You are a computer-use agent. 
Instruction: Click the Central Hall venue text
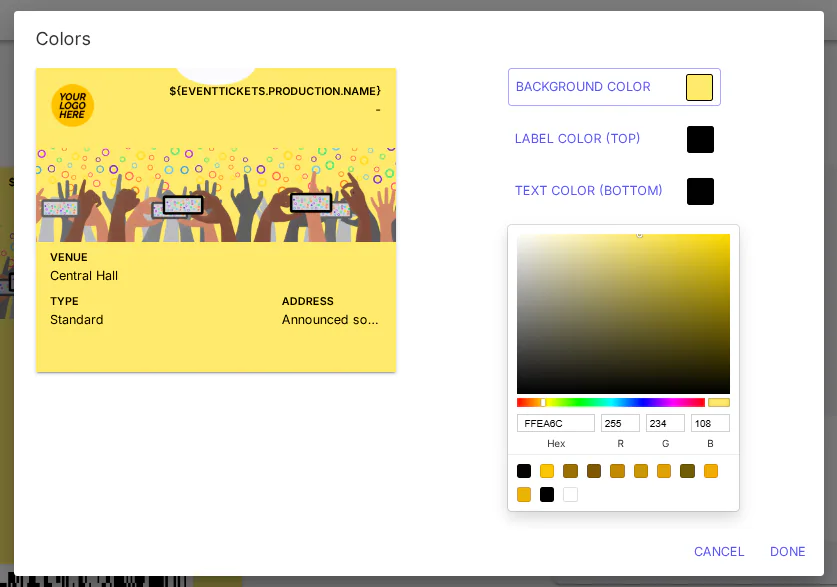pos(84,276)
